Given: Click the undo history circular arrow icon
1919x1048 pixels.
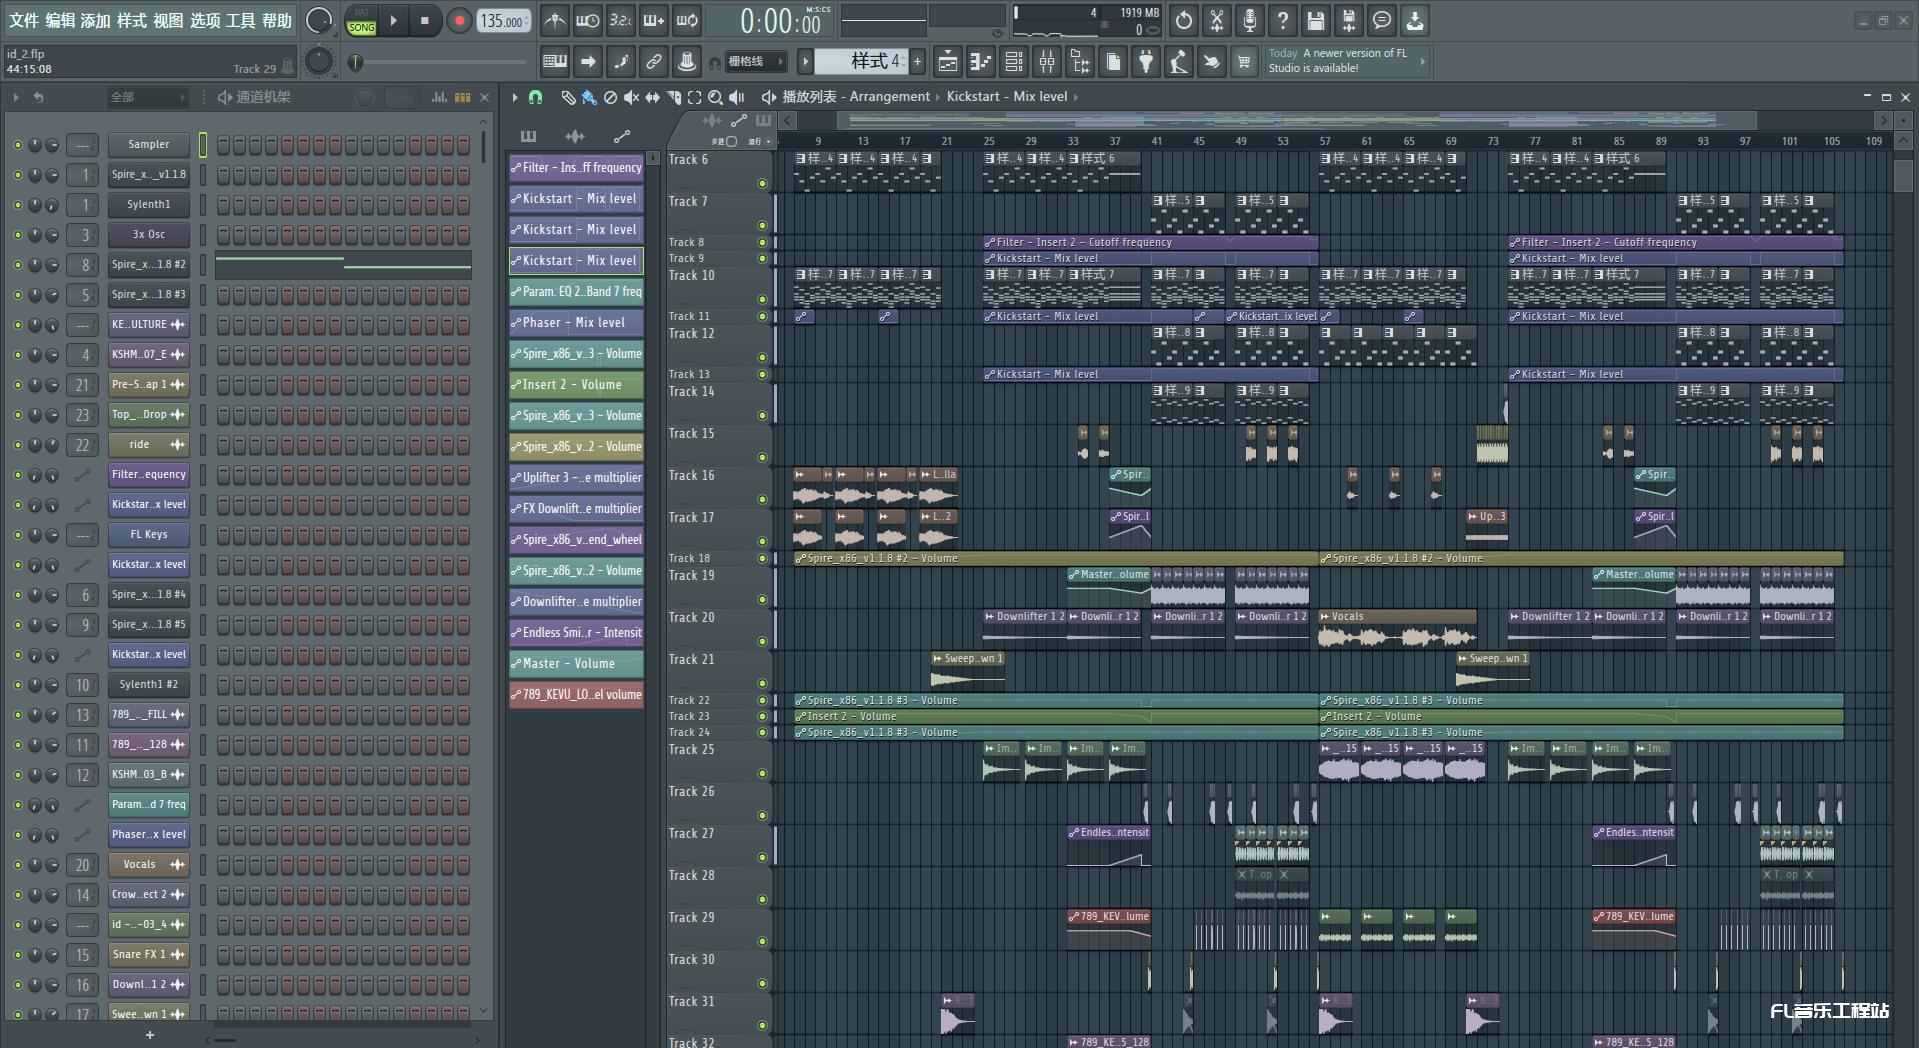Looking at the screenshot, I should 1184,20.
